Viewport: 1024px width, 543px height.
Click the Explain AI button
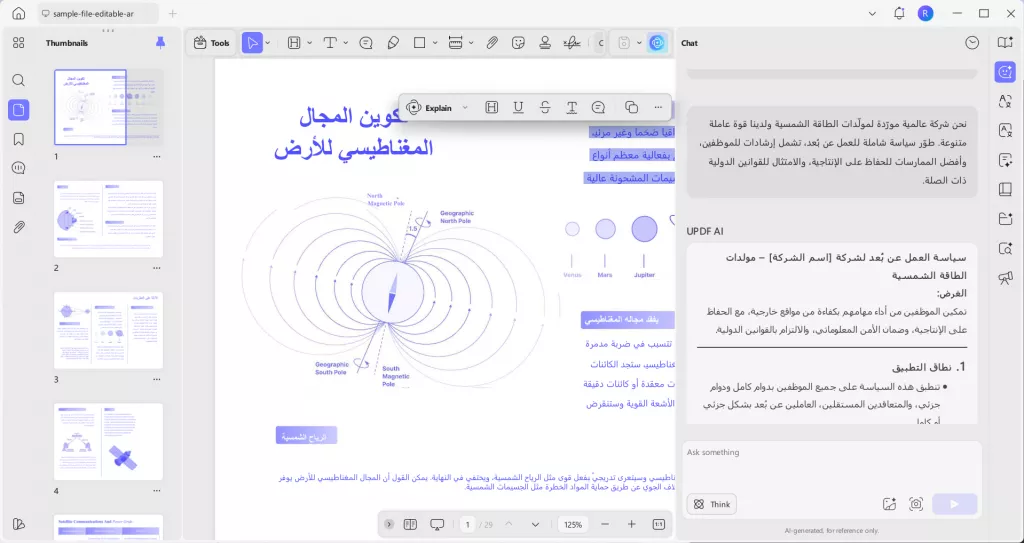coord(429,108)
